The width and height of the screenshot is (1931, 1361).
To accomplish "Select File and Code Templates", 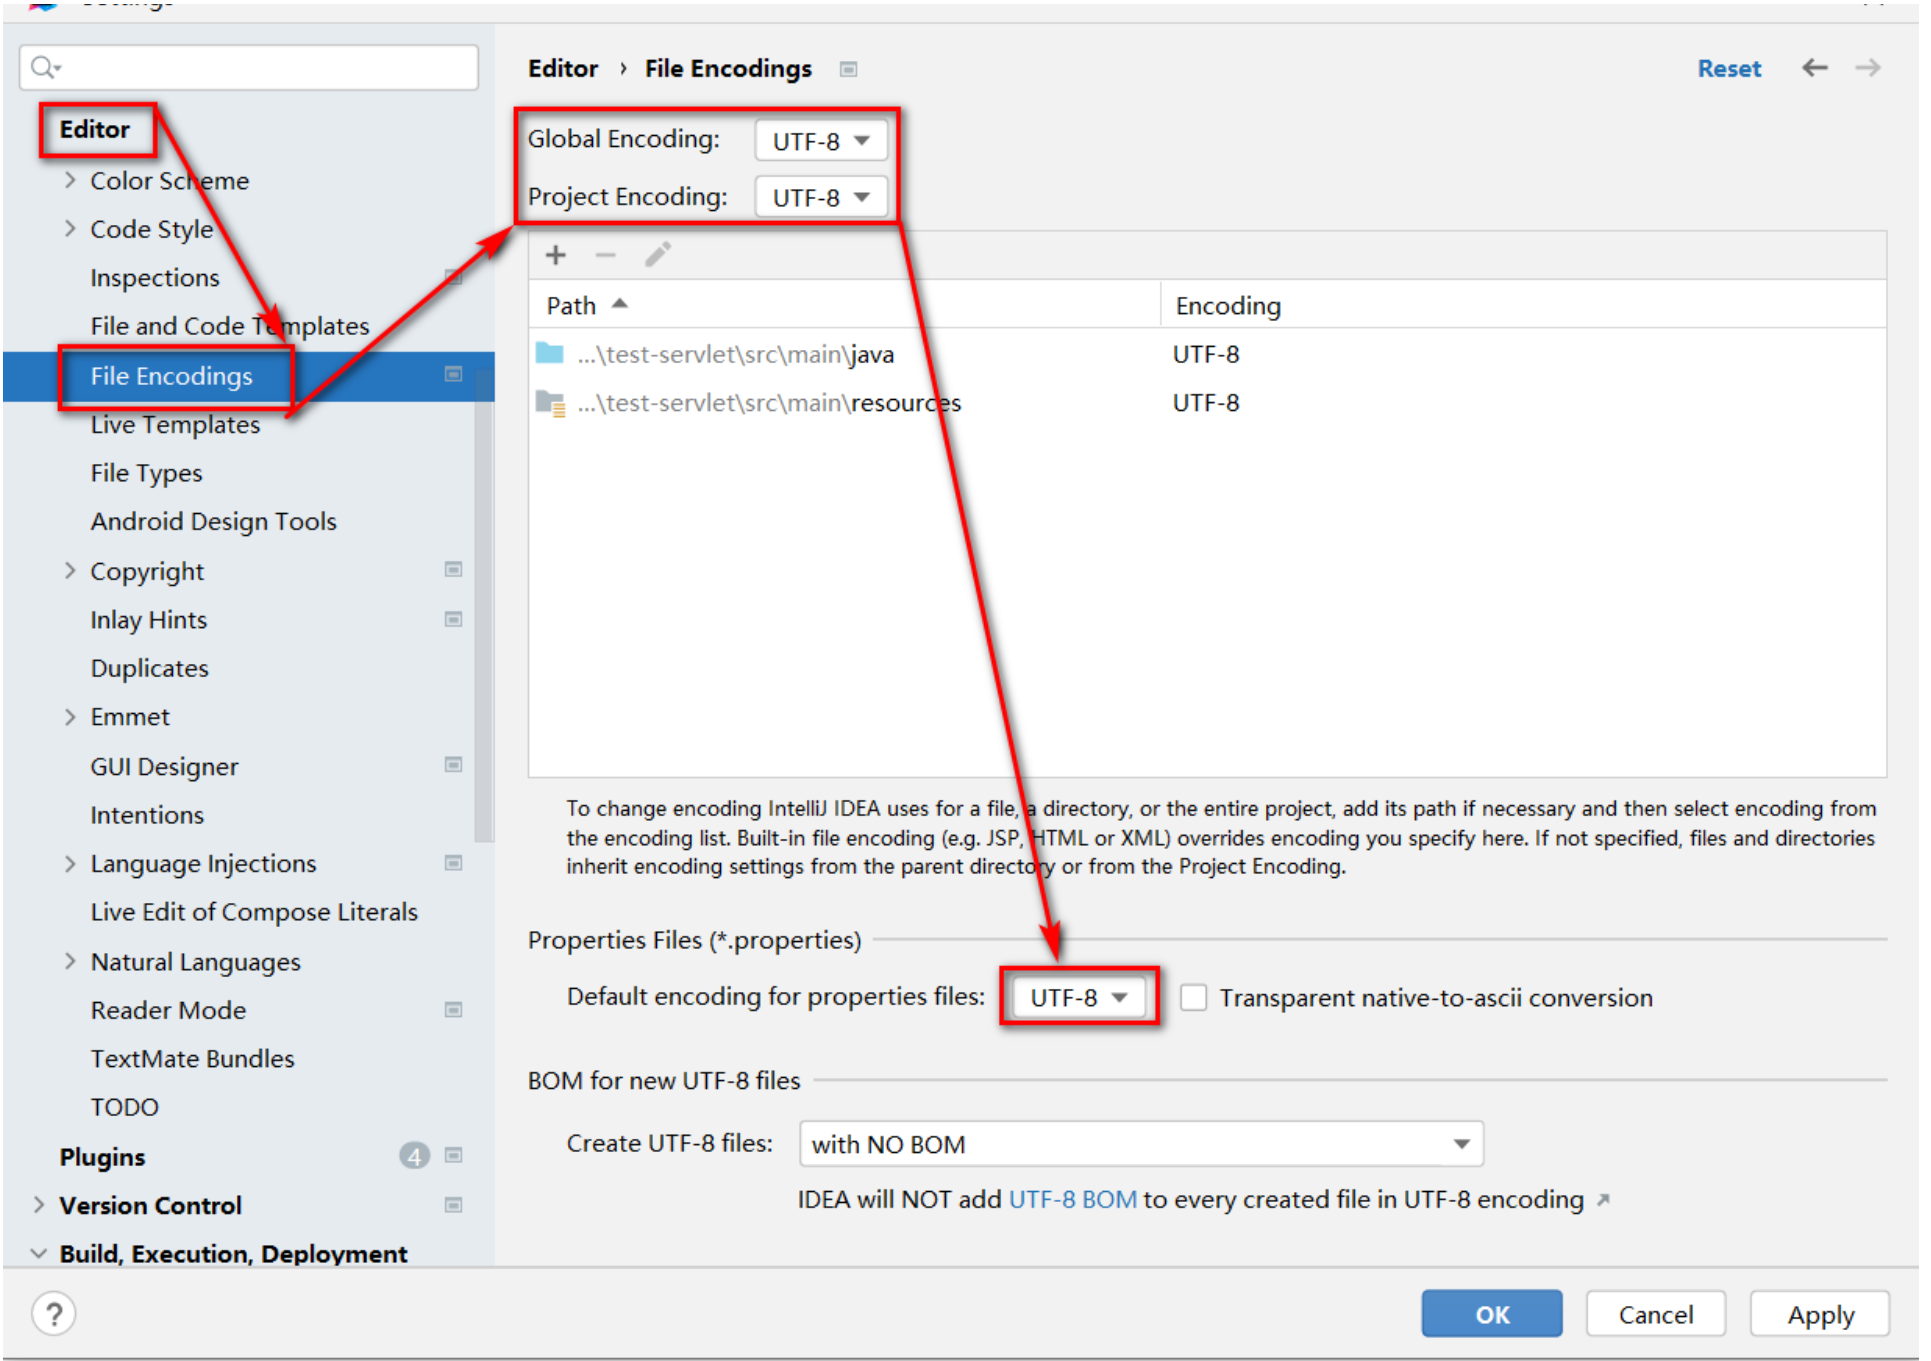I will point(230,326).
